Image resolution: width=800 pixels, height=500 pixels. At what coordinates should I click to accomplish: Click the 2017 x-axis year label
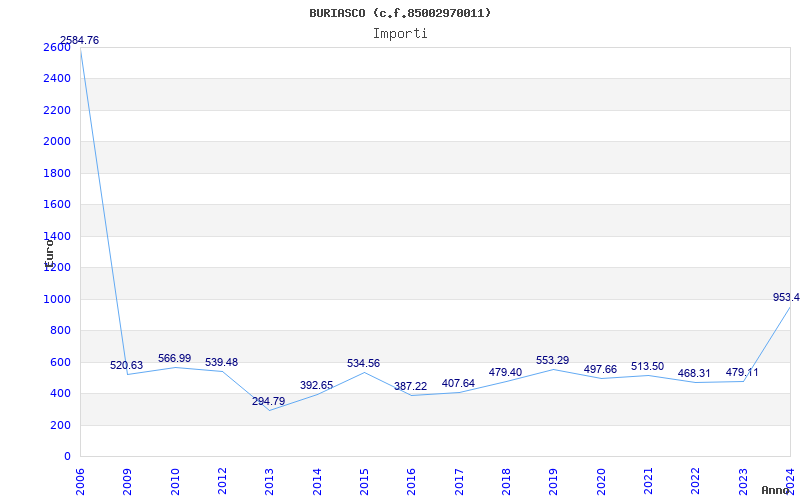(459, 482)
